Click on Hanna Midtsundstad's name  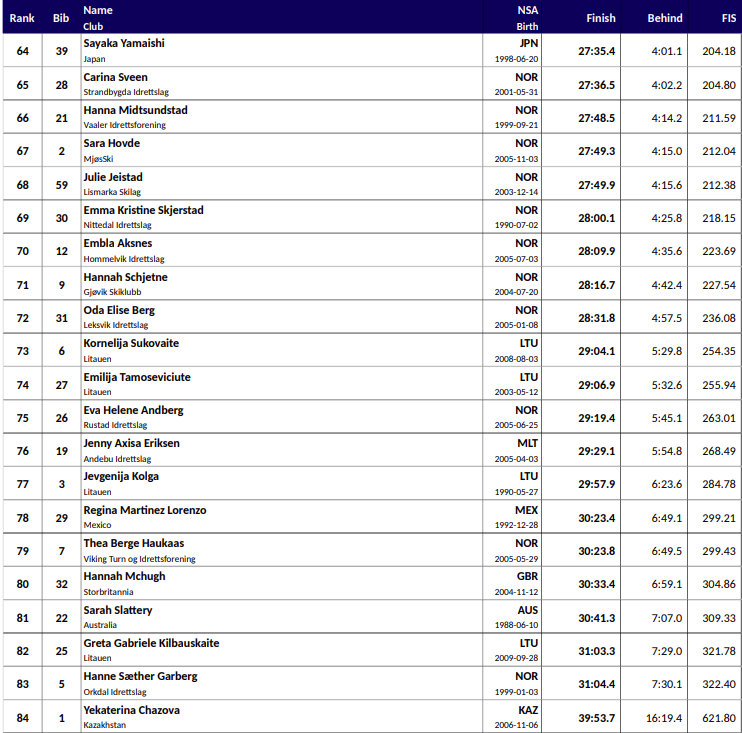pyautogui.click(x=135, y=110)
